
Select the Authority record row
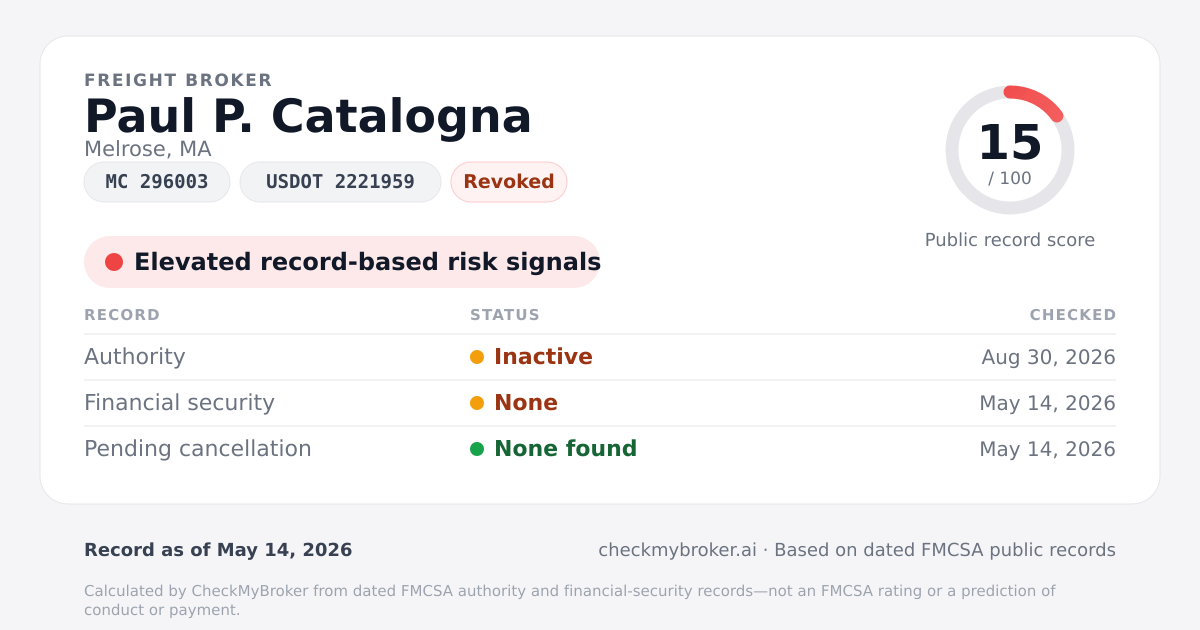pyautogui.click(x=600, y=357)
